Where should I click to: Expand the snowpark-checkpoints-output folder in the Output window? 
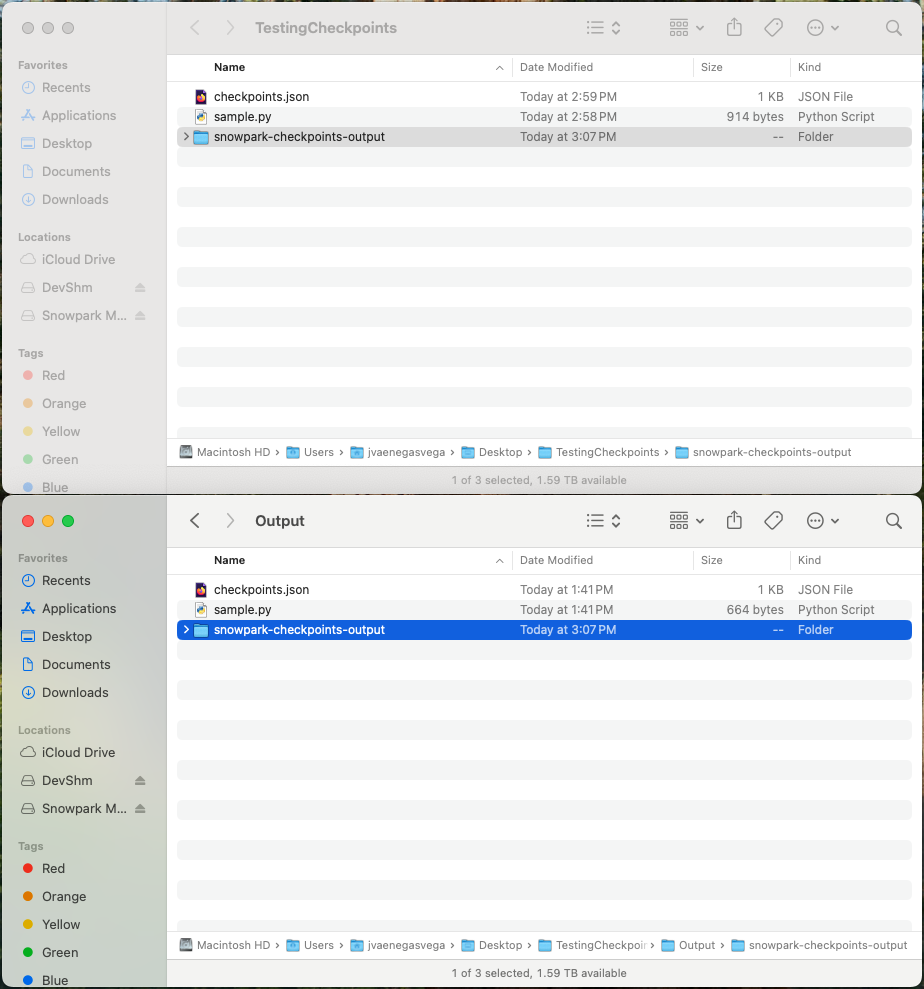click(x=186, y=630)
